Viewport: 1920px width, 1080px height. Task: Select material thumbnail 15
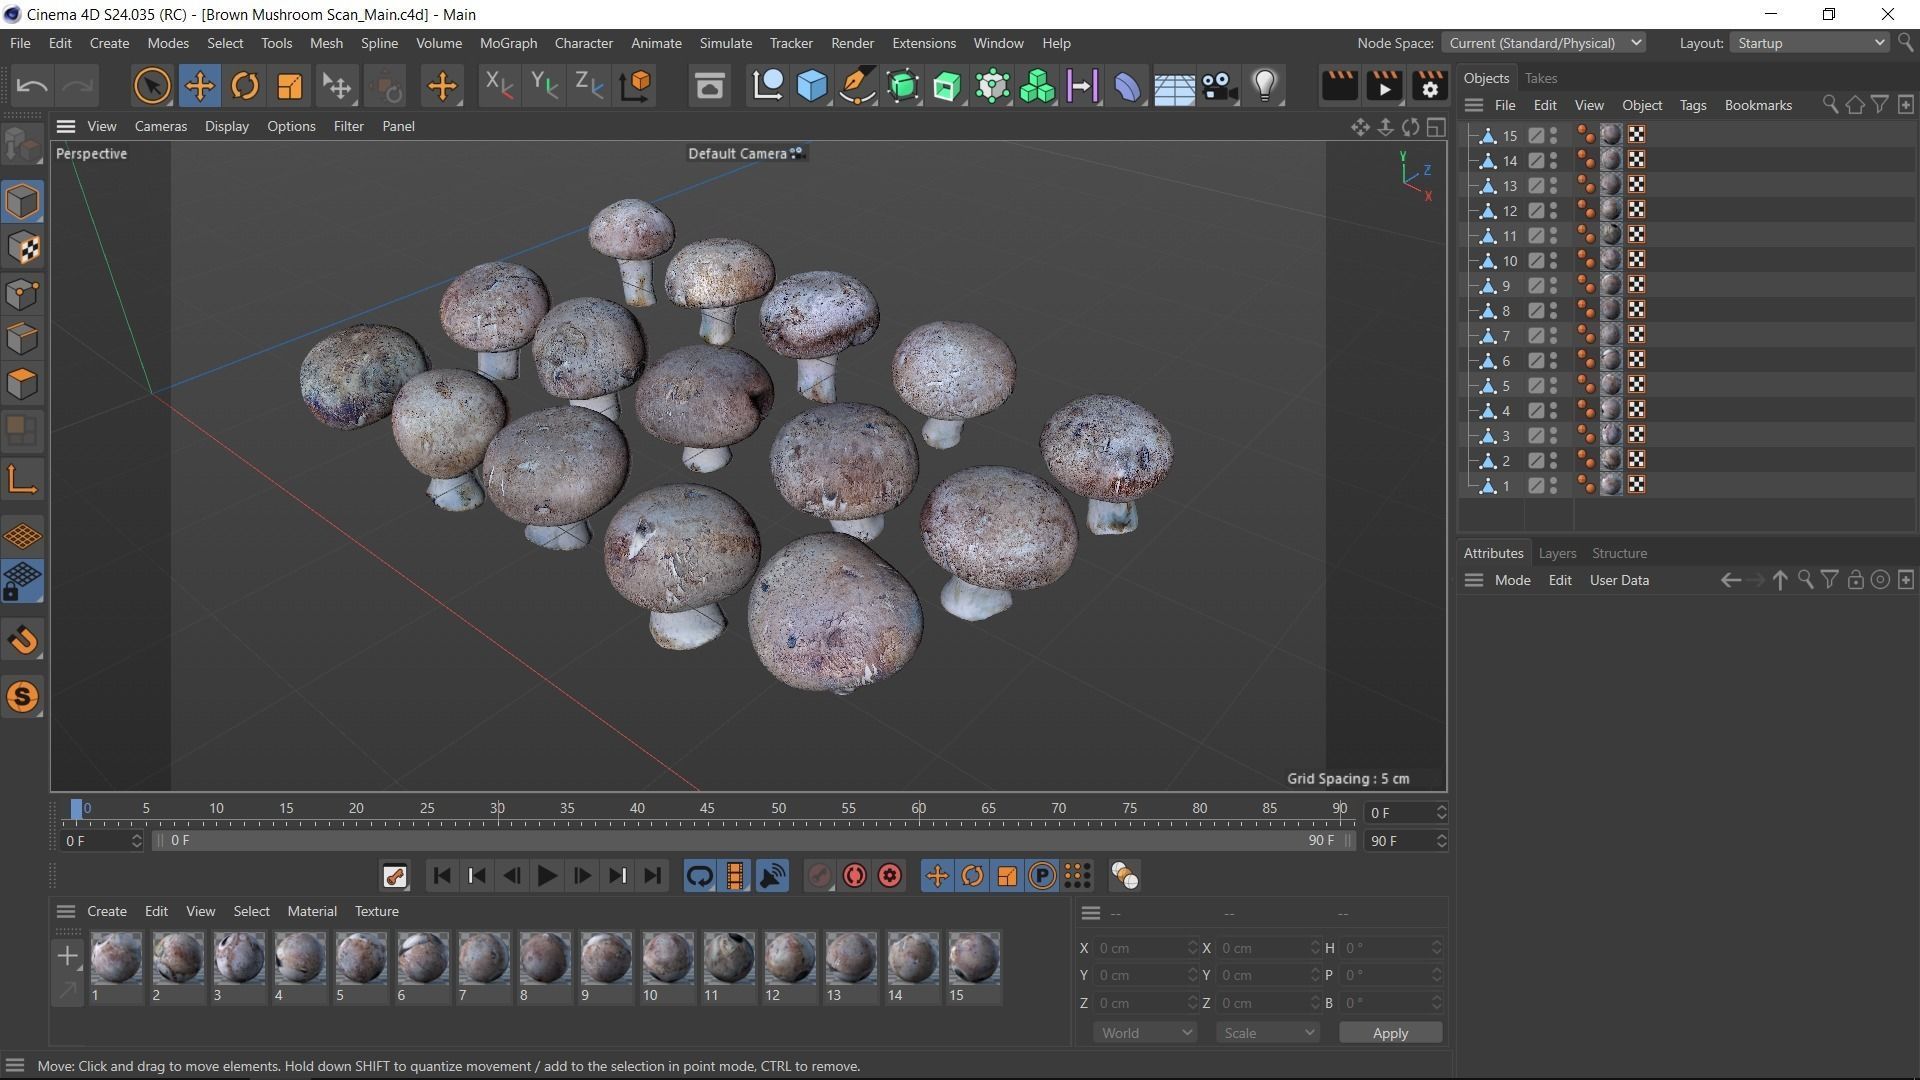pyautogui.click(x=973, y=958)
